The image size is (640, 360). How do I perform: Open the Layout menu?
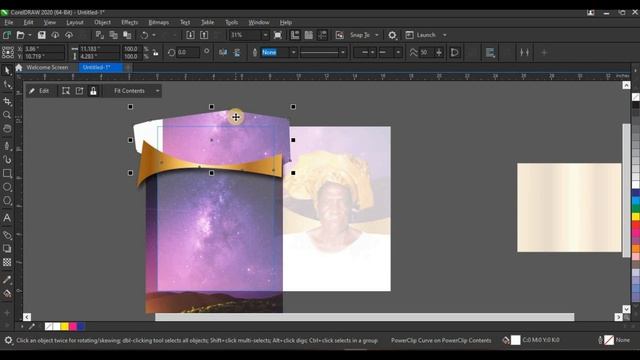(x=75, y=22)
